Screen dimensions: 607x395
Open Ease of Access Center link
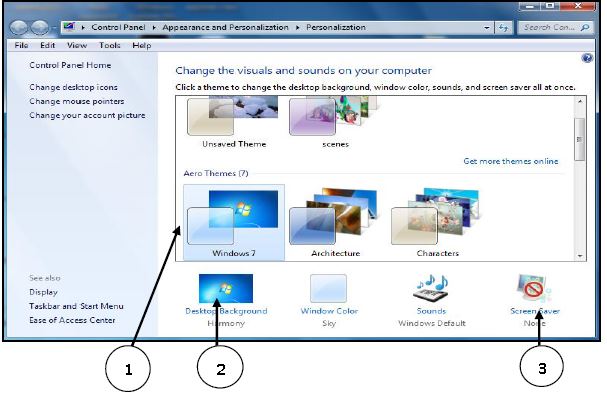click(x=72, y=320)
